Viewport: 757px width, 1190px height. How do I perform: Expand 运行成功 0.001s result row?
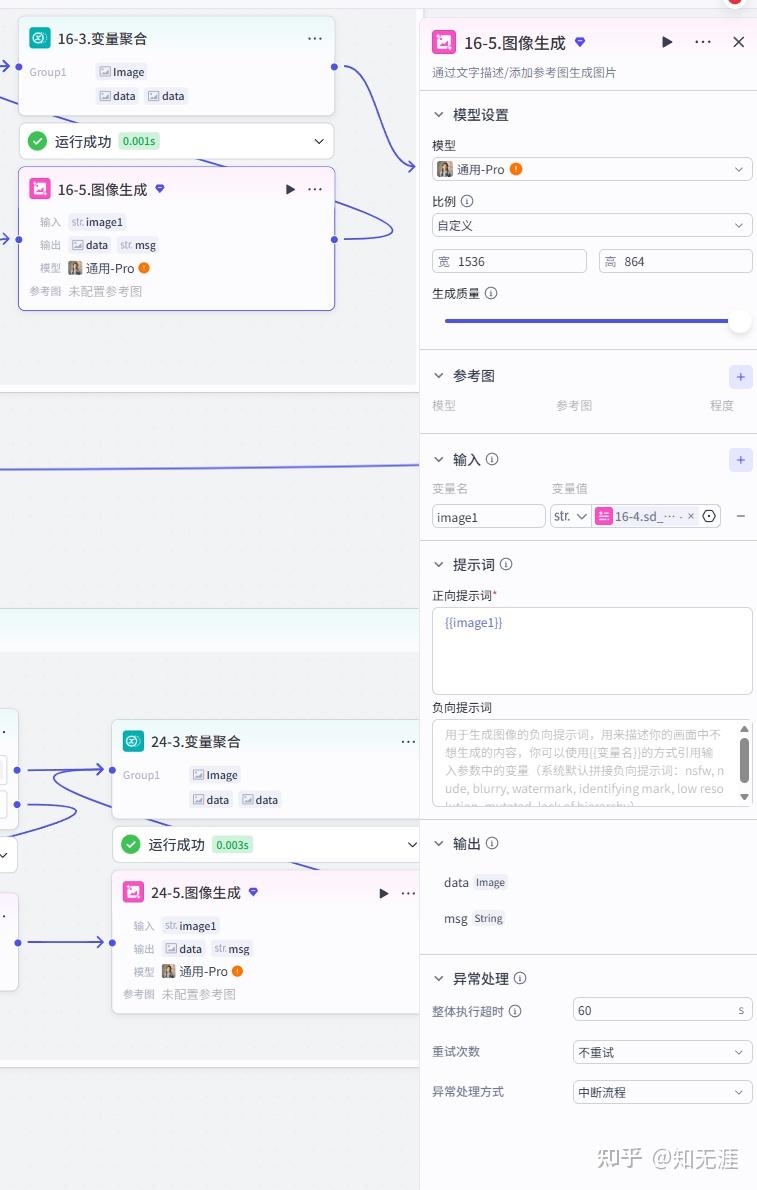(x=319, y=141)
